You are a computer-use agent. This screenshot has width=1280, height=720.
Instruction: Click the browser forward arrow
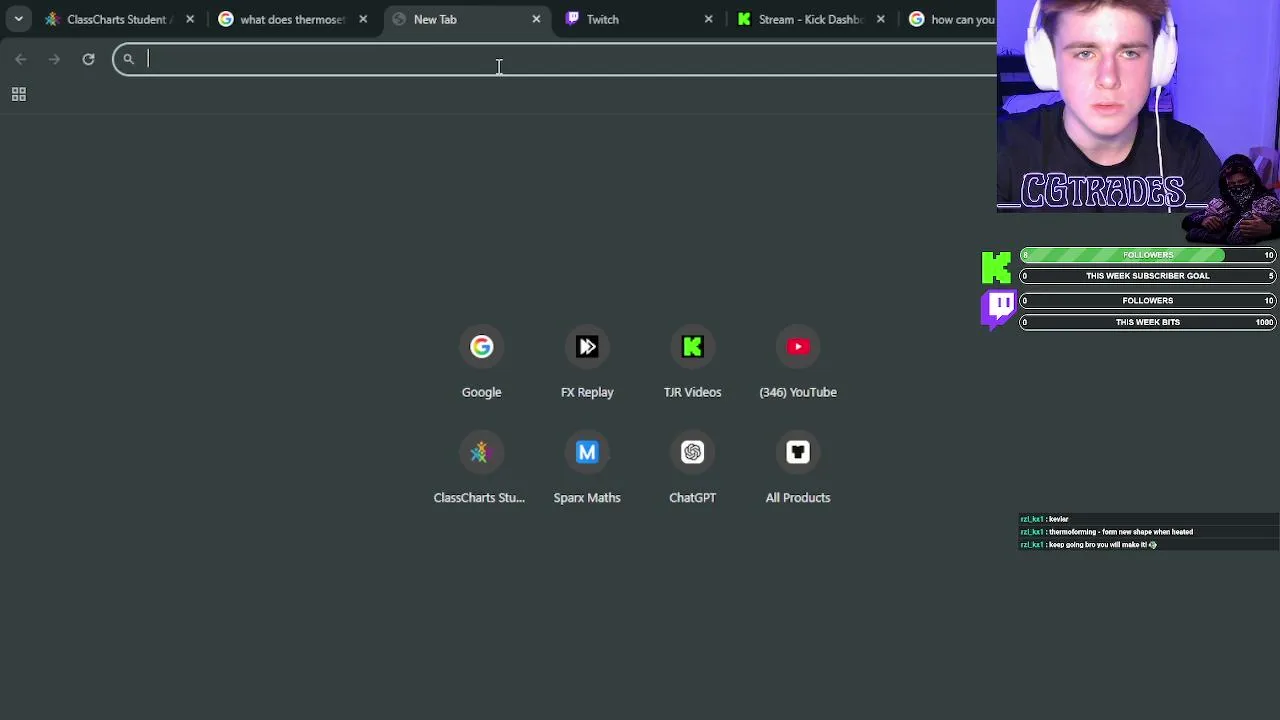(x=54, y=59)
